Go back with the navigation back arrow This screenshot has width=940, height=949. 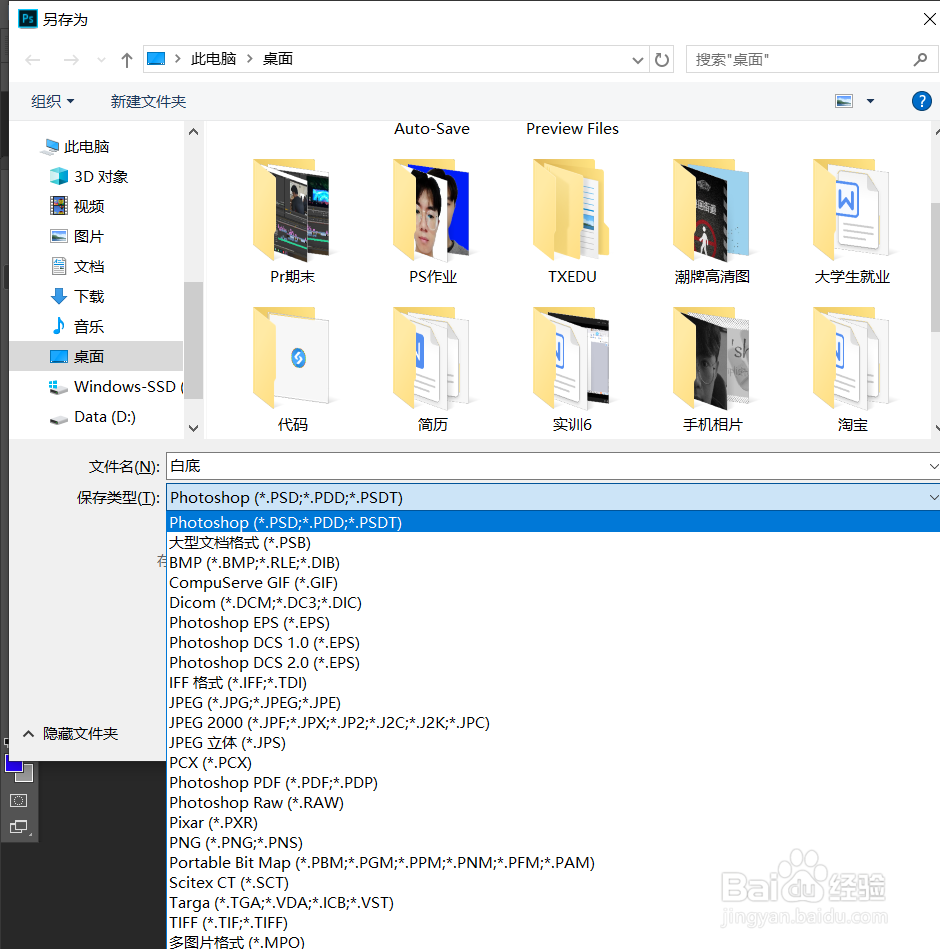tap(33, 60)
